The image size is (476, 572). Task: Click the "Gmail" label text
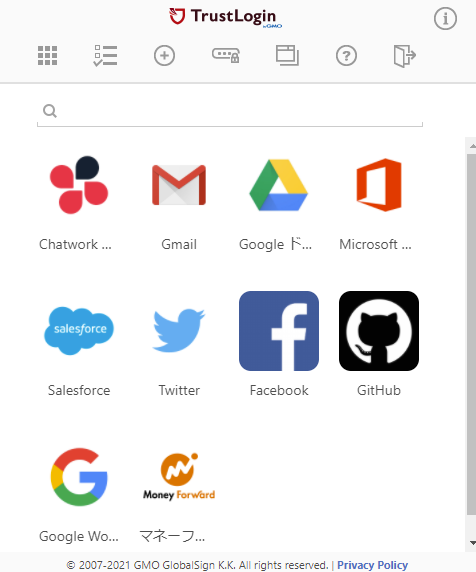tap(179, 244)
